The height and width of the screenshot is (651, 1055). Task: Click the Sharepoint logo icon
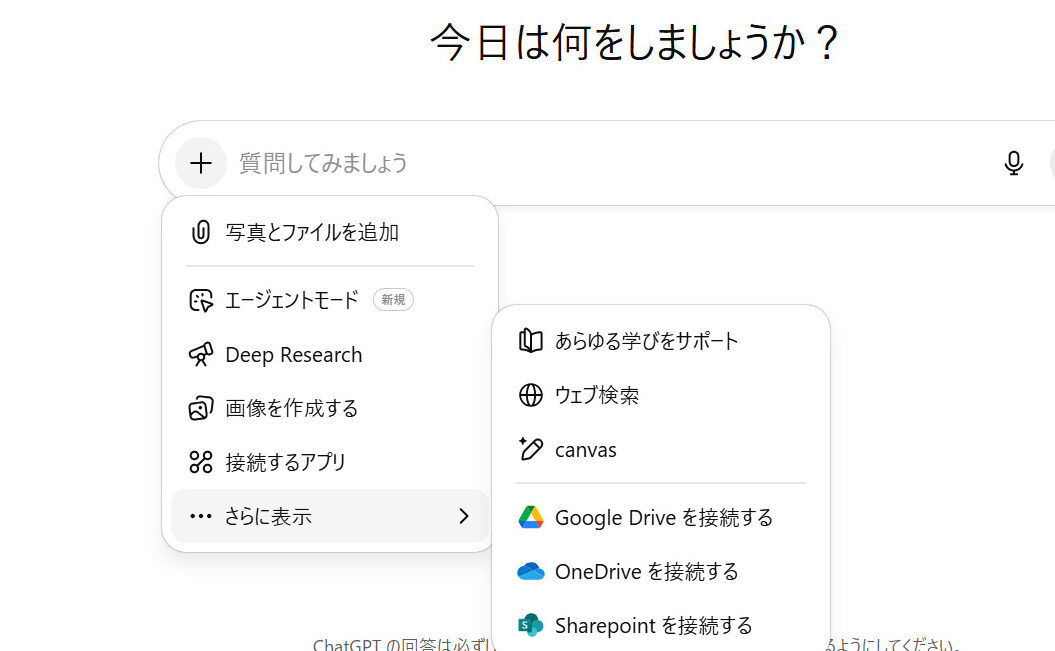530,626
